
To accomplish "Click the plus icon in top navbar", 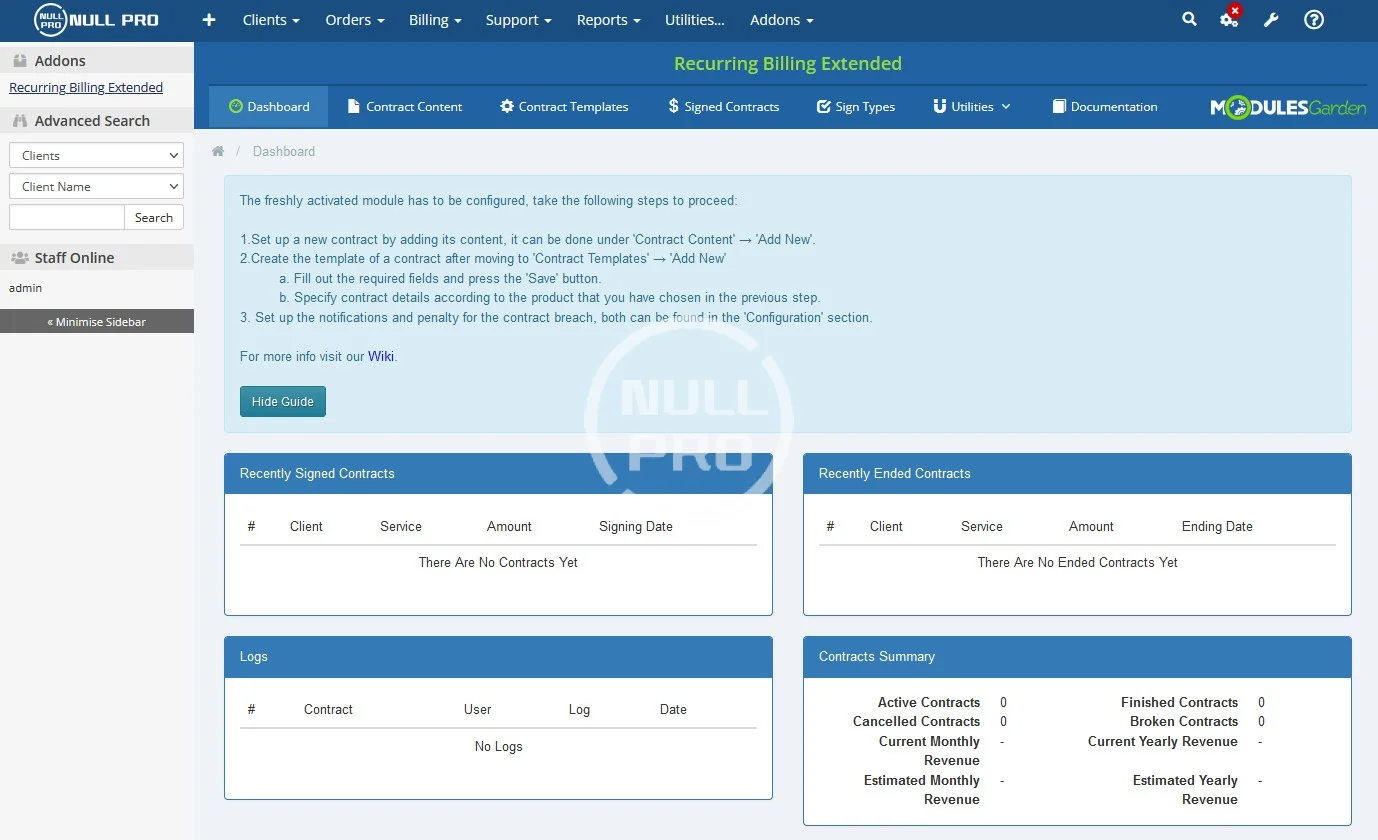I will click(209, 20).
